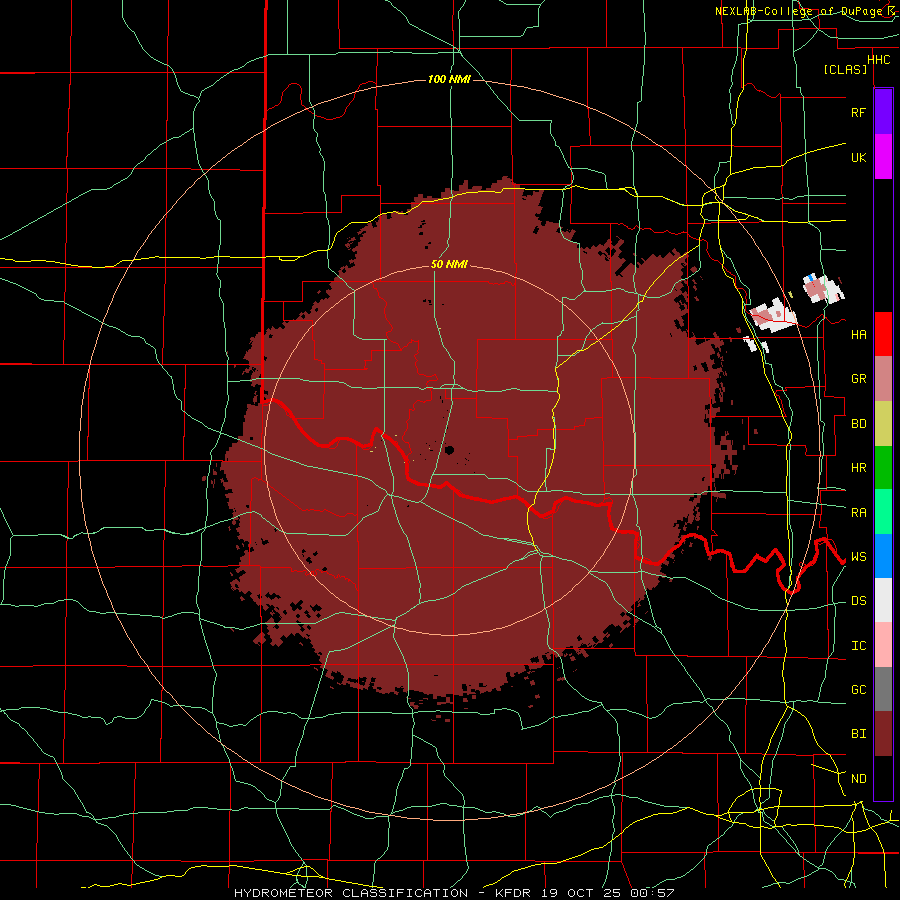This screenshot has width=900, height=900.
Task: Click the '[CLAS]' legend heading
Action: tap(845, 69)
